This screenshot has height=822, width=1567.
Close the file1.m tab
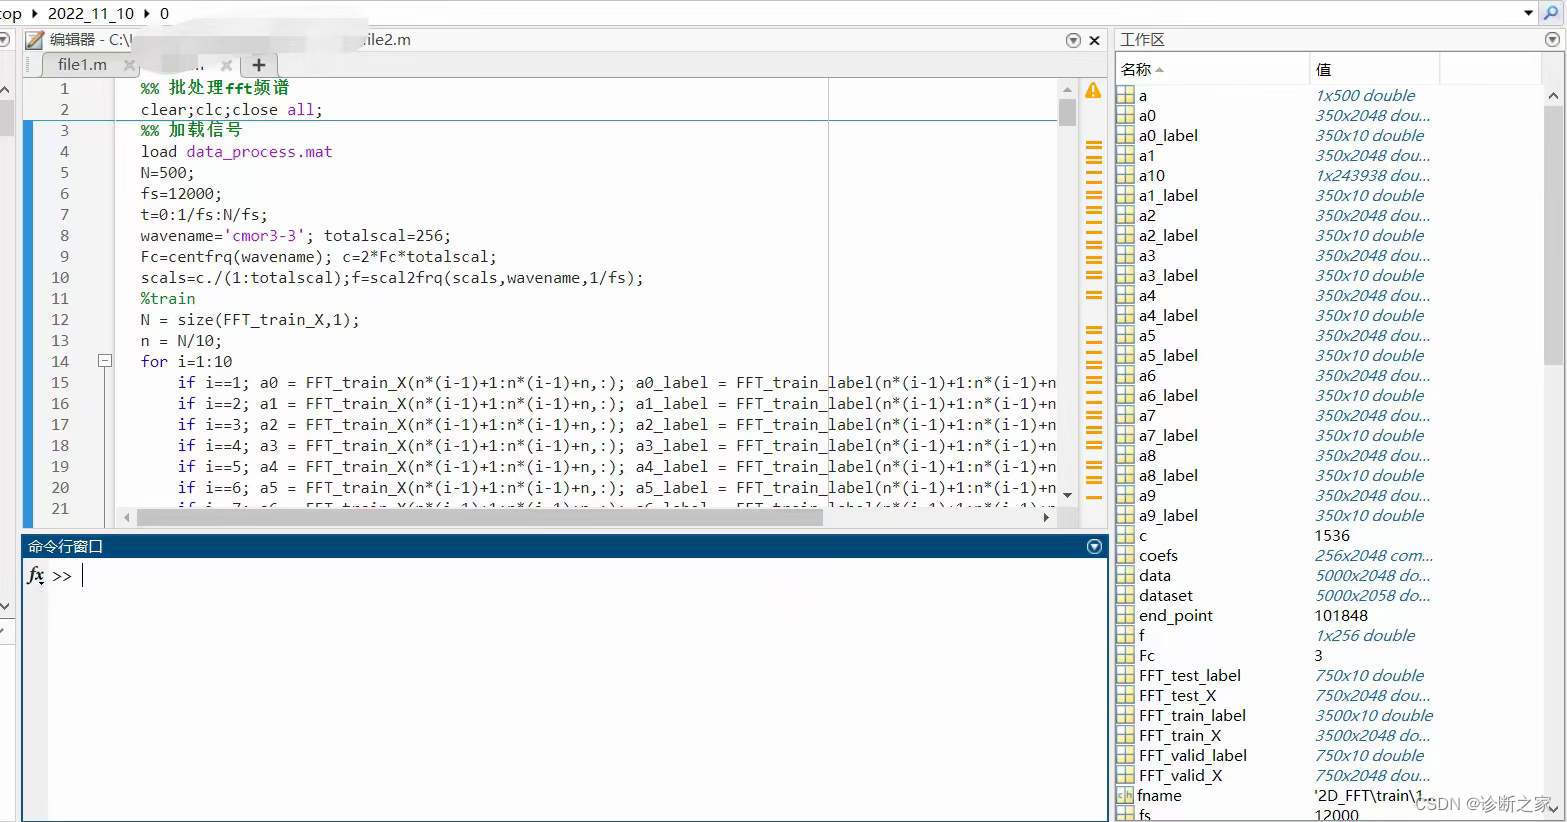point(129,65)
